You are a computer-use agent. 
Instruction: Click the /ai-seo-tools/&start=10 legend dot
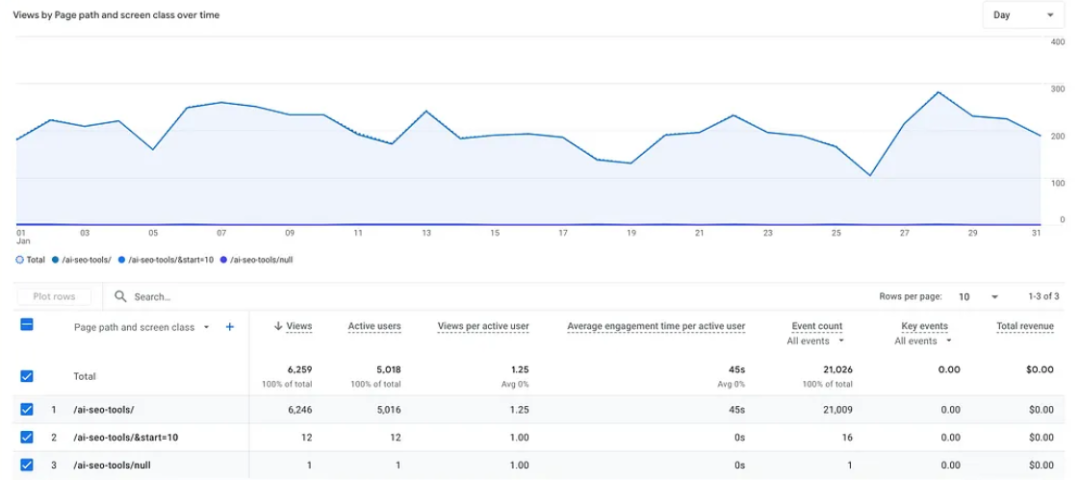(121, 260)
